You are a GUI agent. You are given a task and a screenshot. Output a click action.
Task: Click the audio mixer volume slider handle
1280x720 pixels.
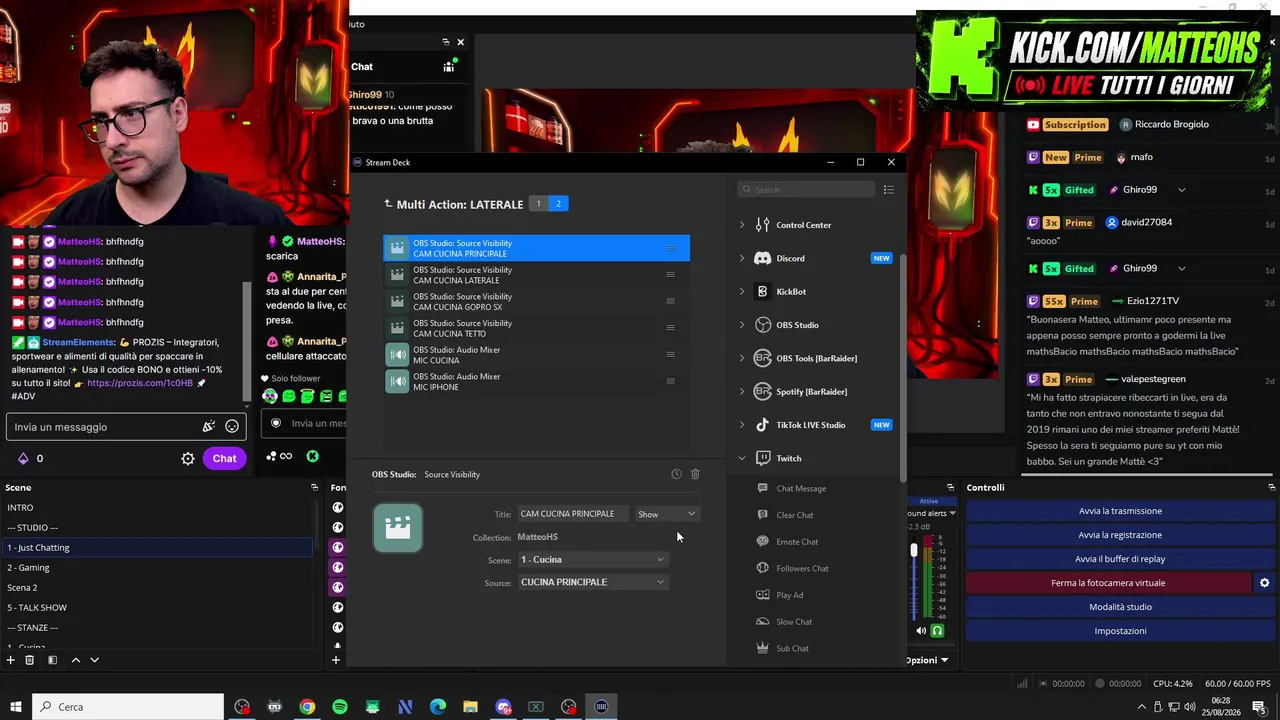pos(914,550)
